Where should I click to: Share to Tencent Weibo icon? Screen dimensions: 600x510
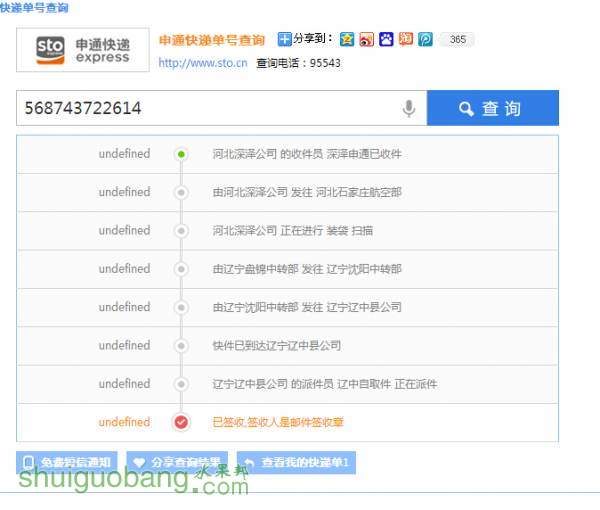pos(425,40)
